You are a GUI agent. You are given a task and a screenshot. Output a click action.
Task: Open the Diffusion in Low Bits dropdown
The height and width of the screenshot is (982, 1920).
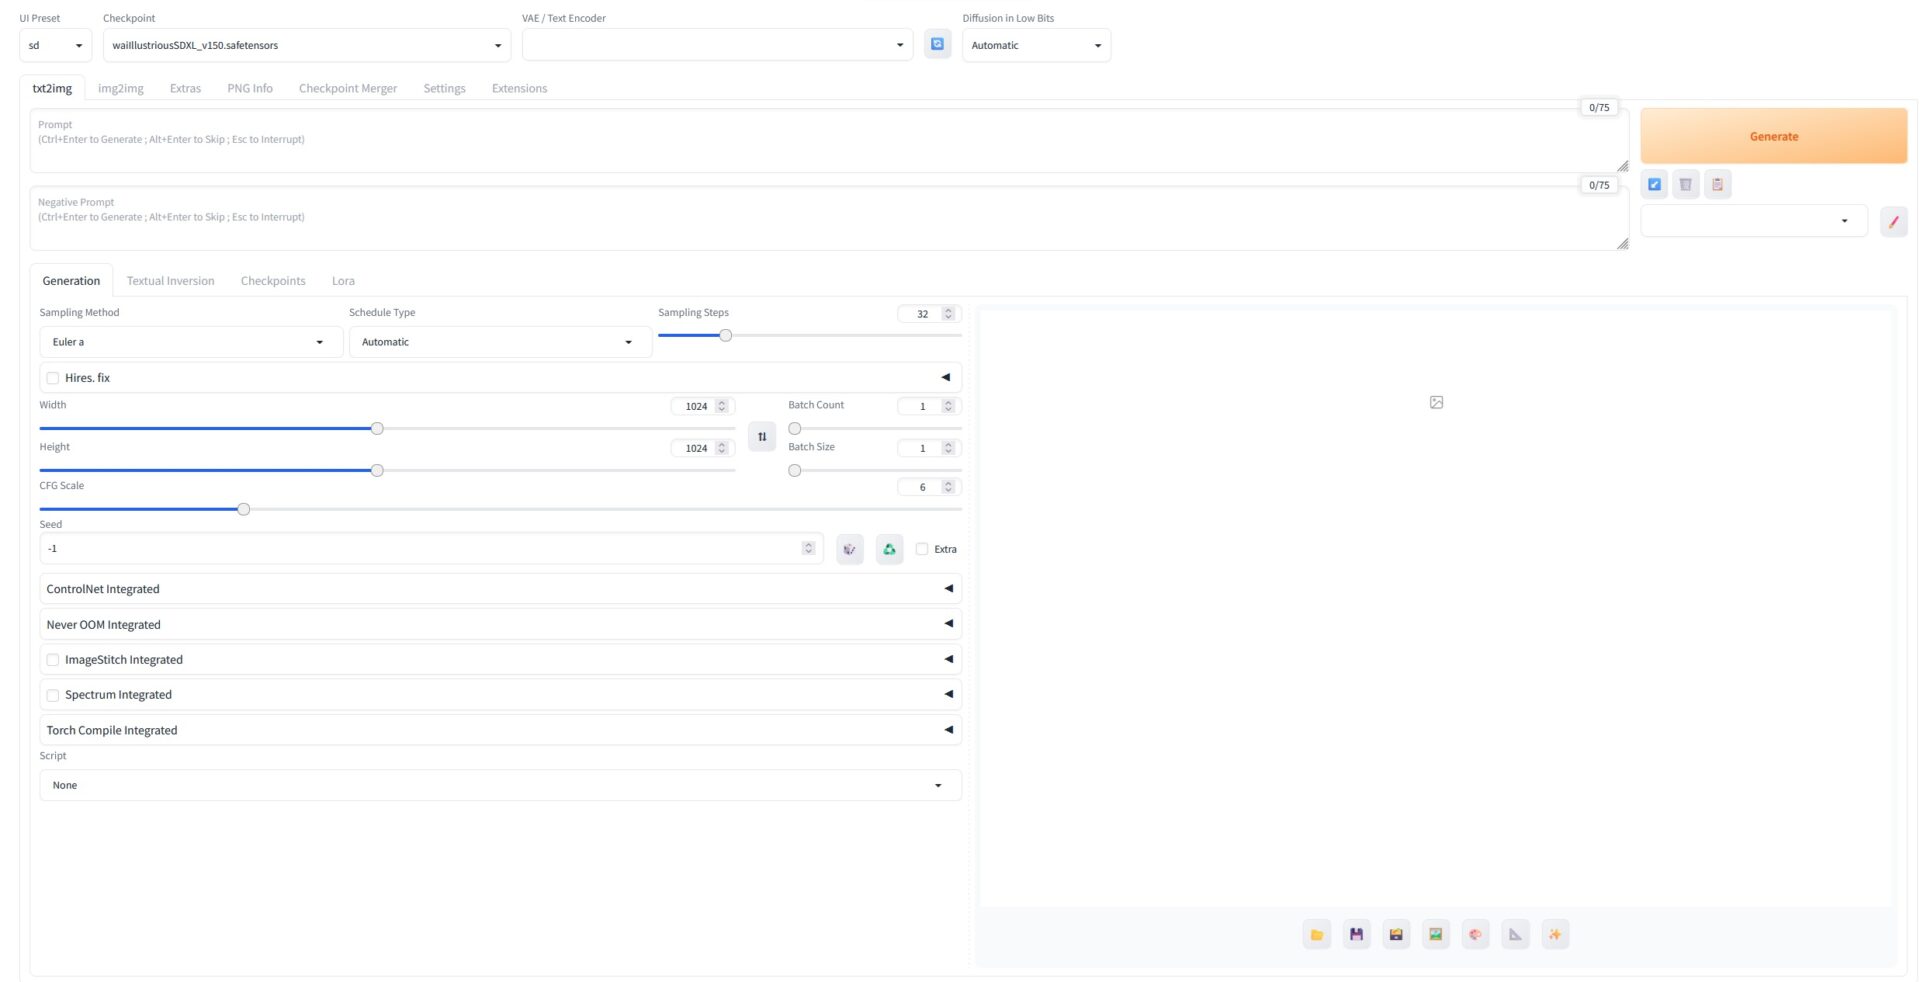click(x=1036, y=45)
